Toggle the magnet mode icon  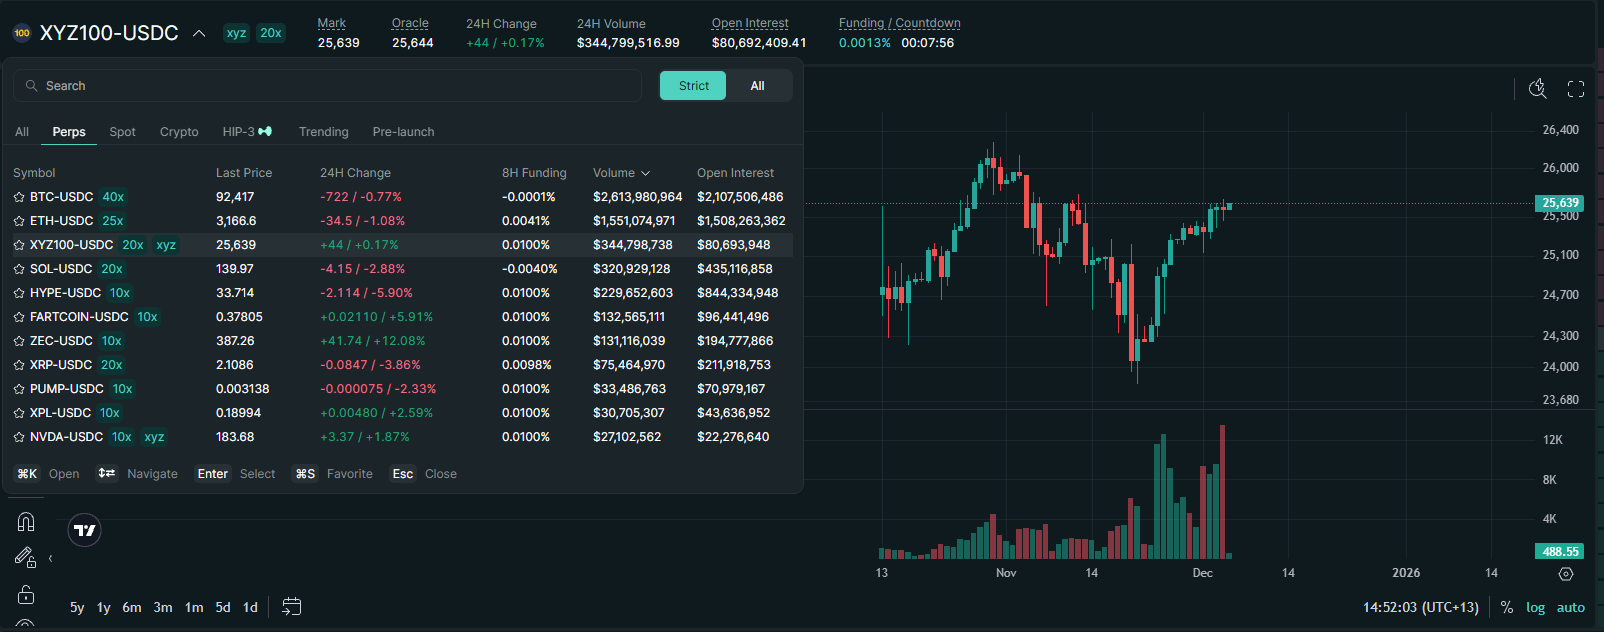[x=26, y=522]
